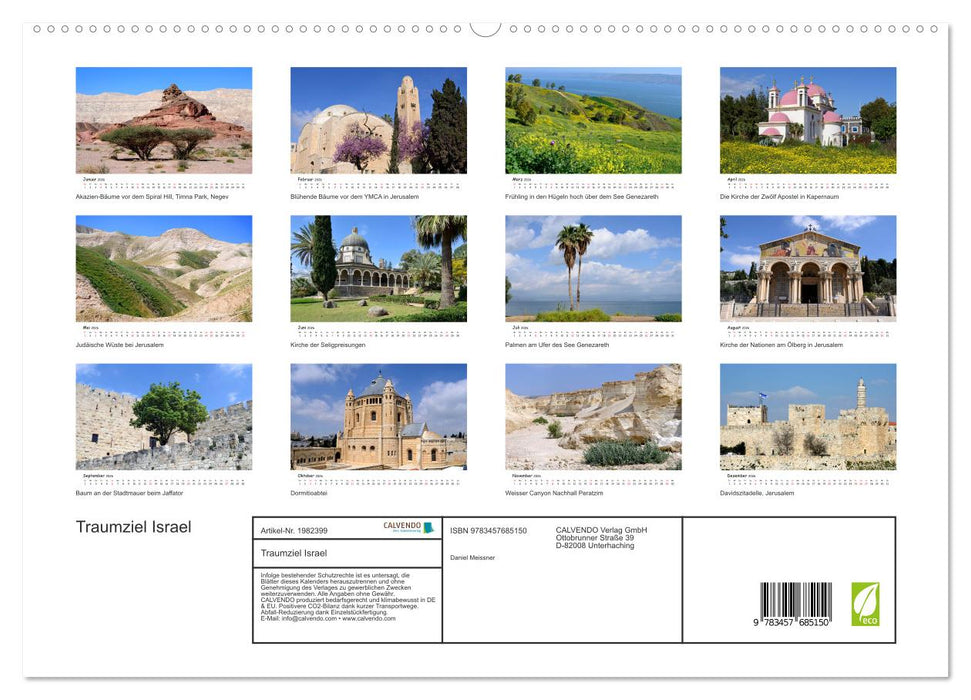Open the YMCA Jerusalem February photo
Image resolution: width=971 pixels, height=700 pixels.
[x=378, y=118]
